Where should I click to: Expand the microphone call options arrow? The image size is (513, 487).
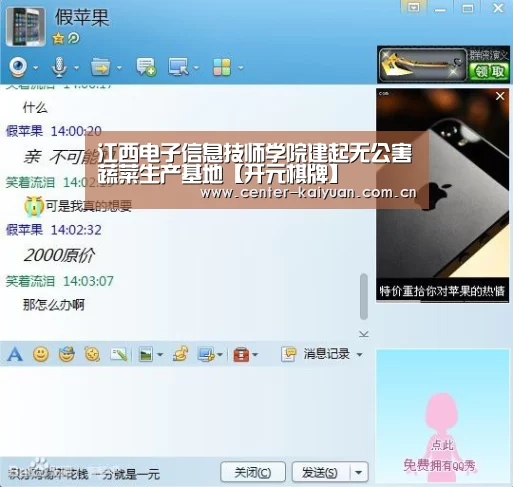pos(76,68)
